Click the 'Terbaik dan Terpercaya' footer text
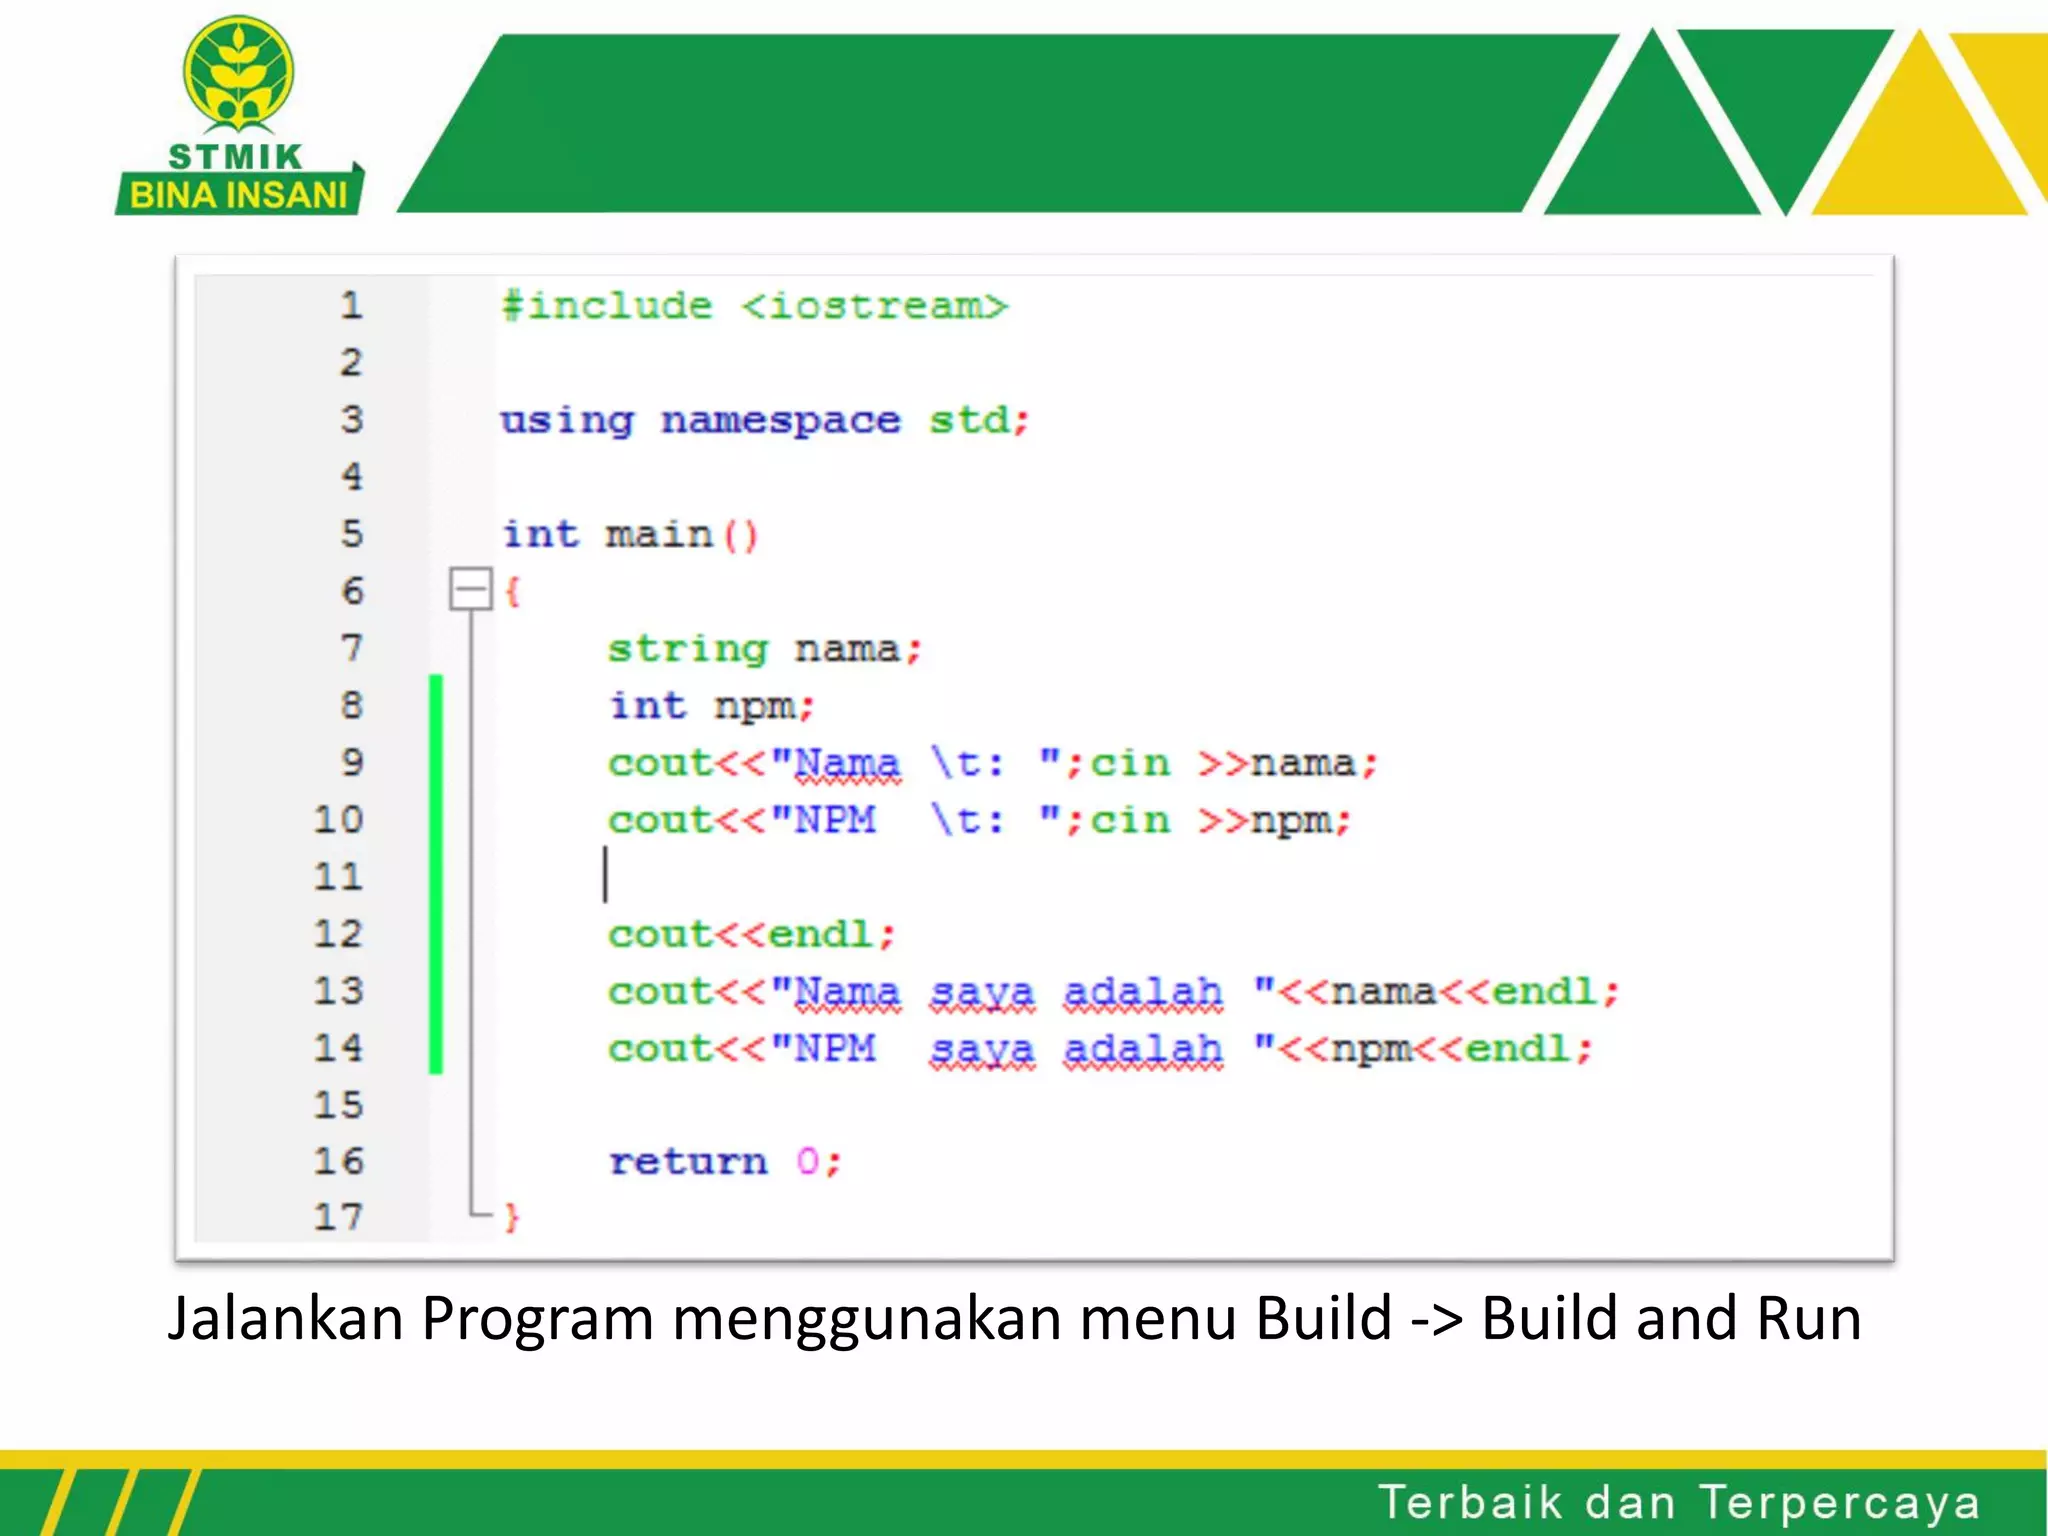The height and width of the screenshot is (1536, 2048). click(x=1679, y=1502)
